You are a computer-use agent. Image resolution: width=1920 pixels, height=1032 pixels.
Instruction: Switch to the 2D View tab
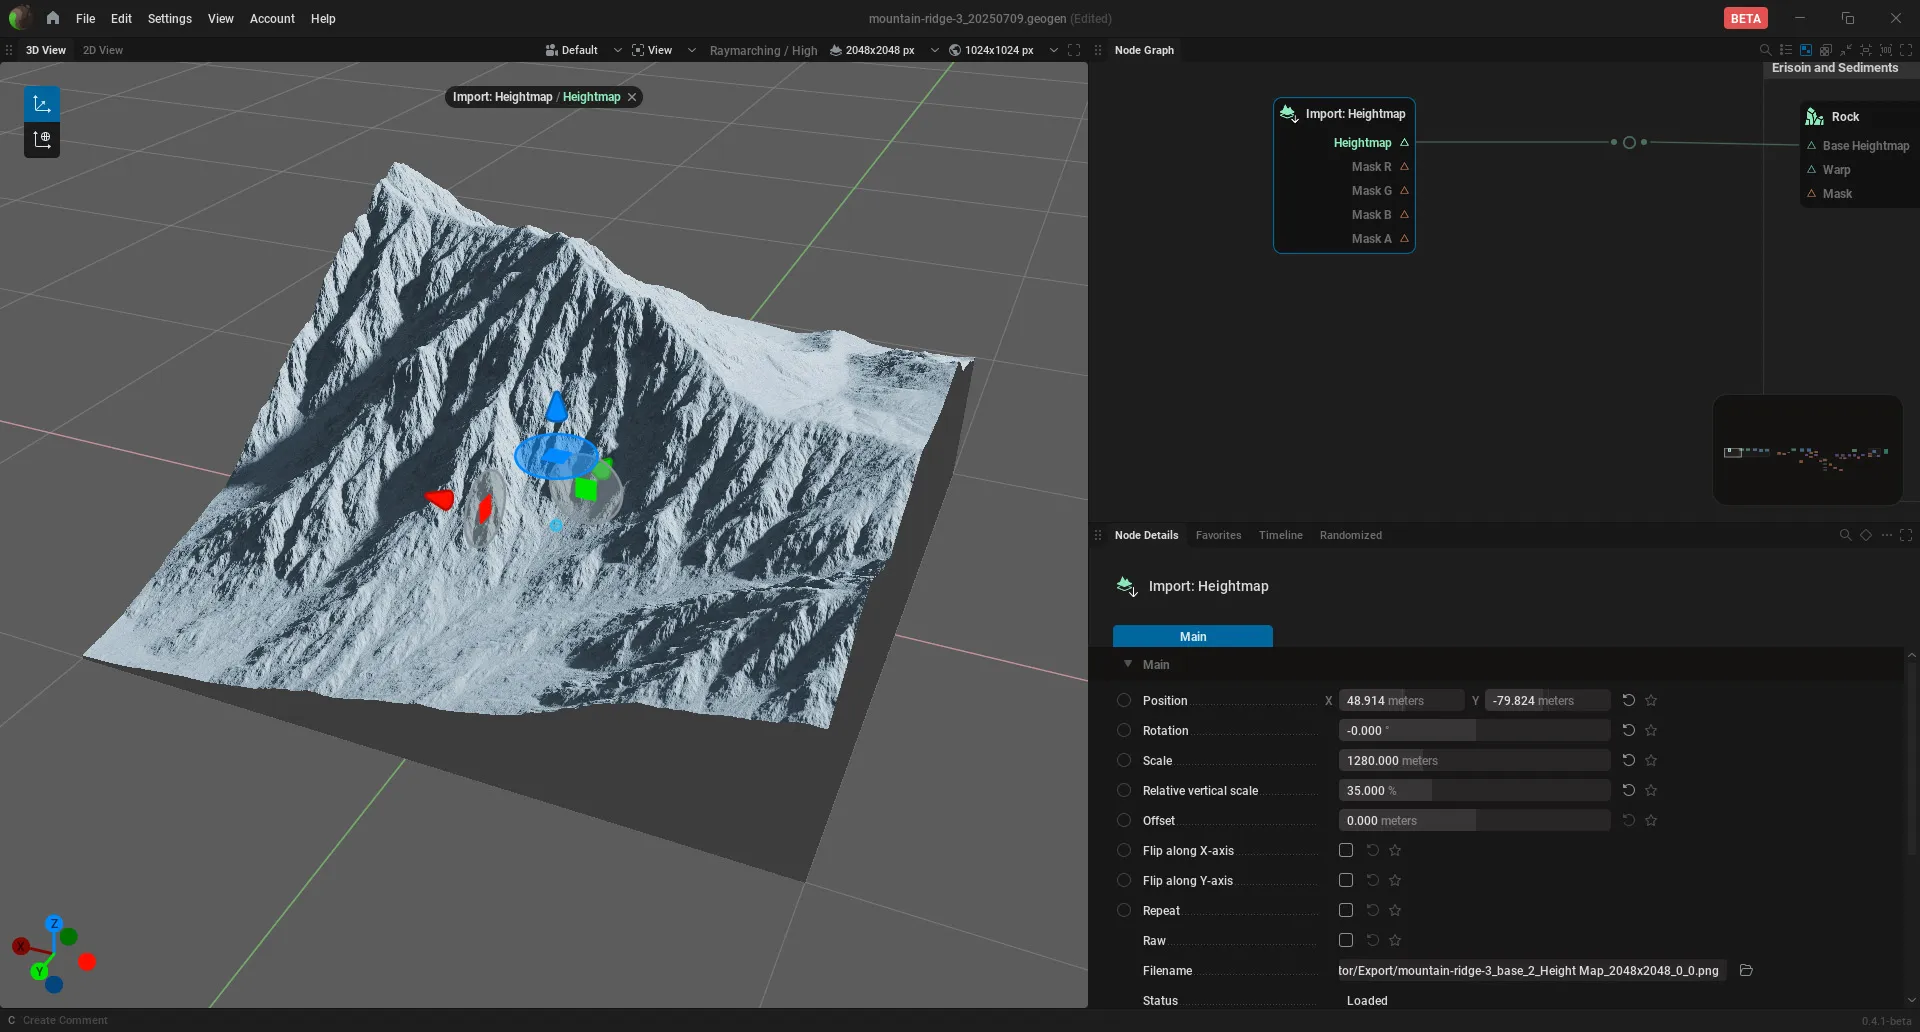(x=103, y=50)
